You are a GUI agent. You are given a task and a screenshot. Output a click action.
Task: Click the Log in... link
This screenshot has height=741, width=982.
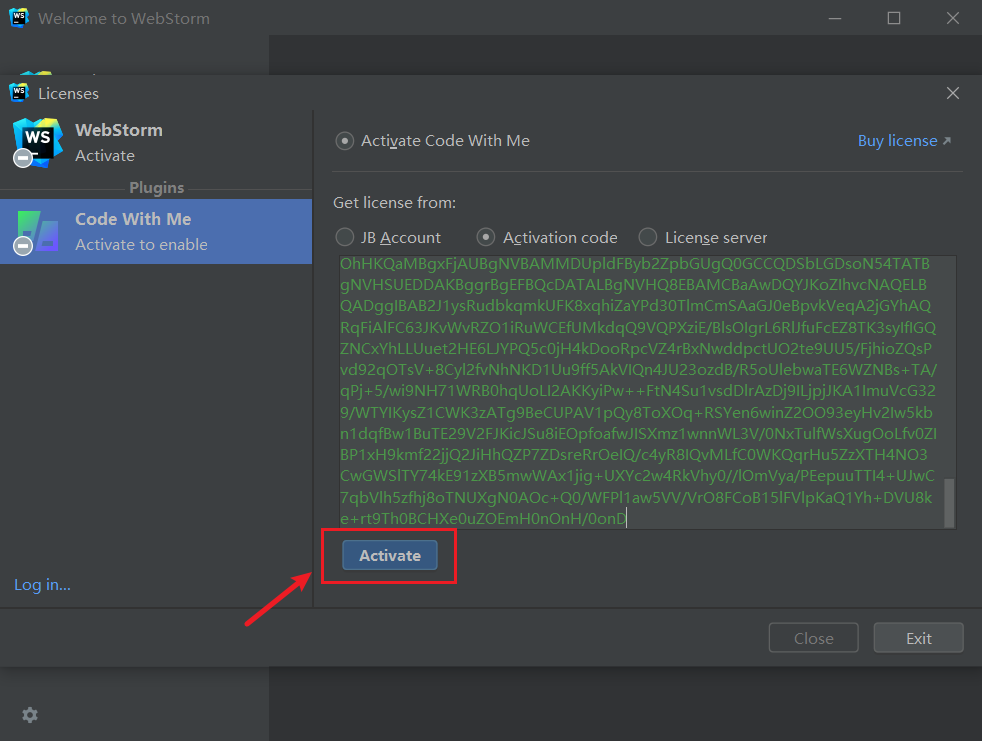click(x=43, y=584)
